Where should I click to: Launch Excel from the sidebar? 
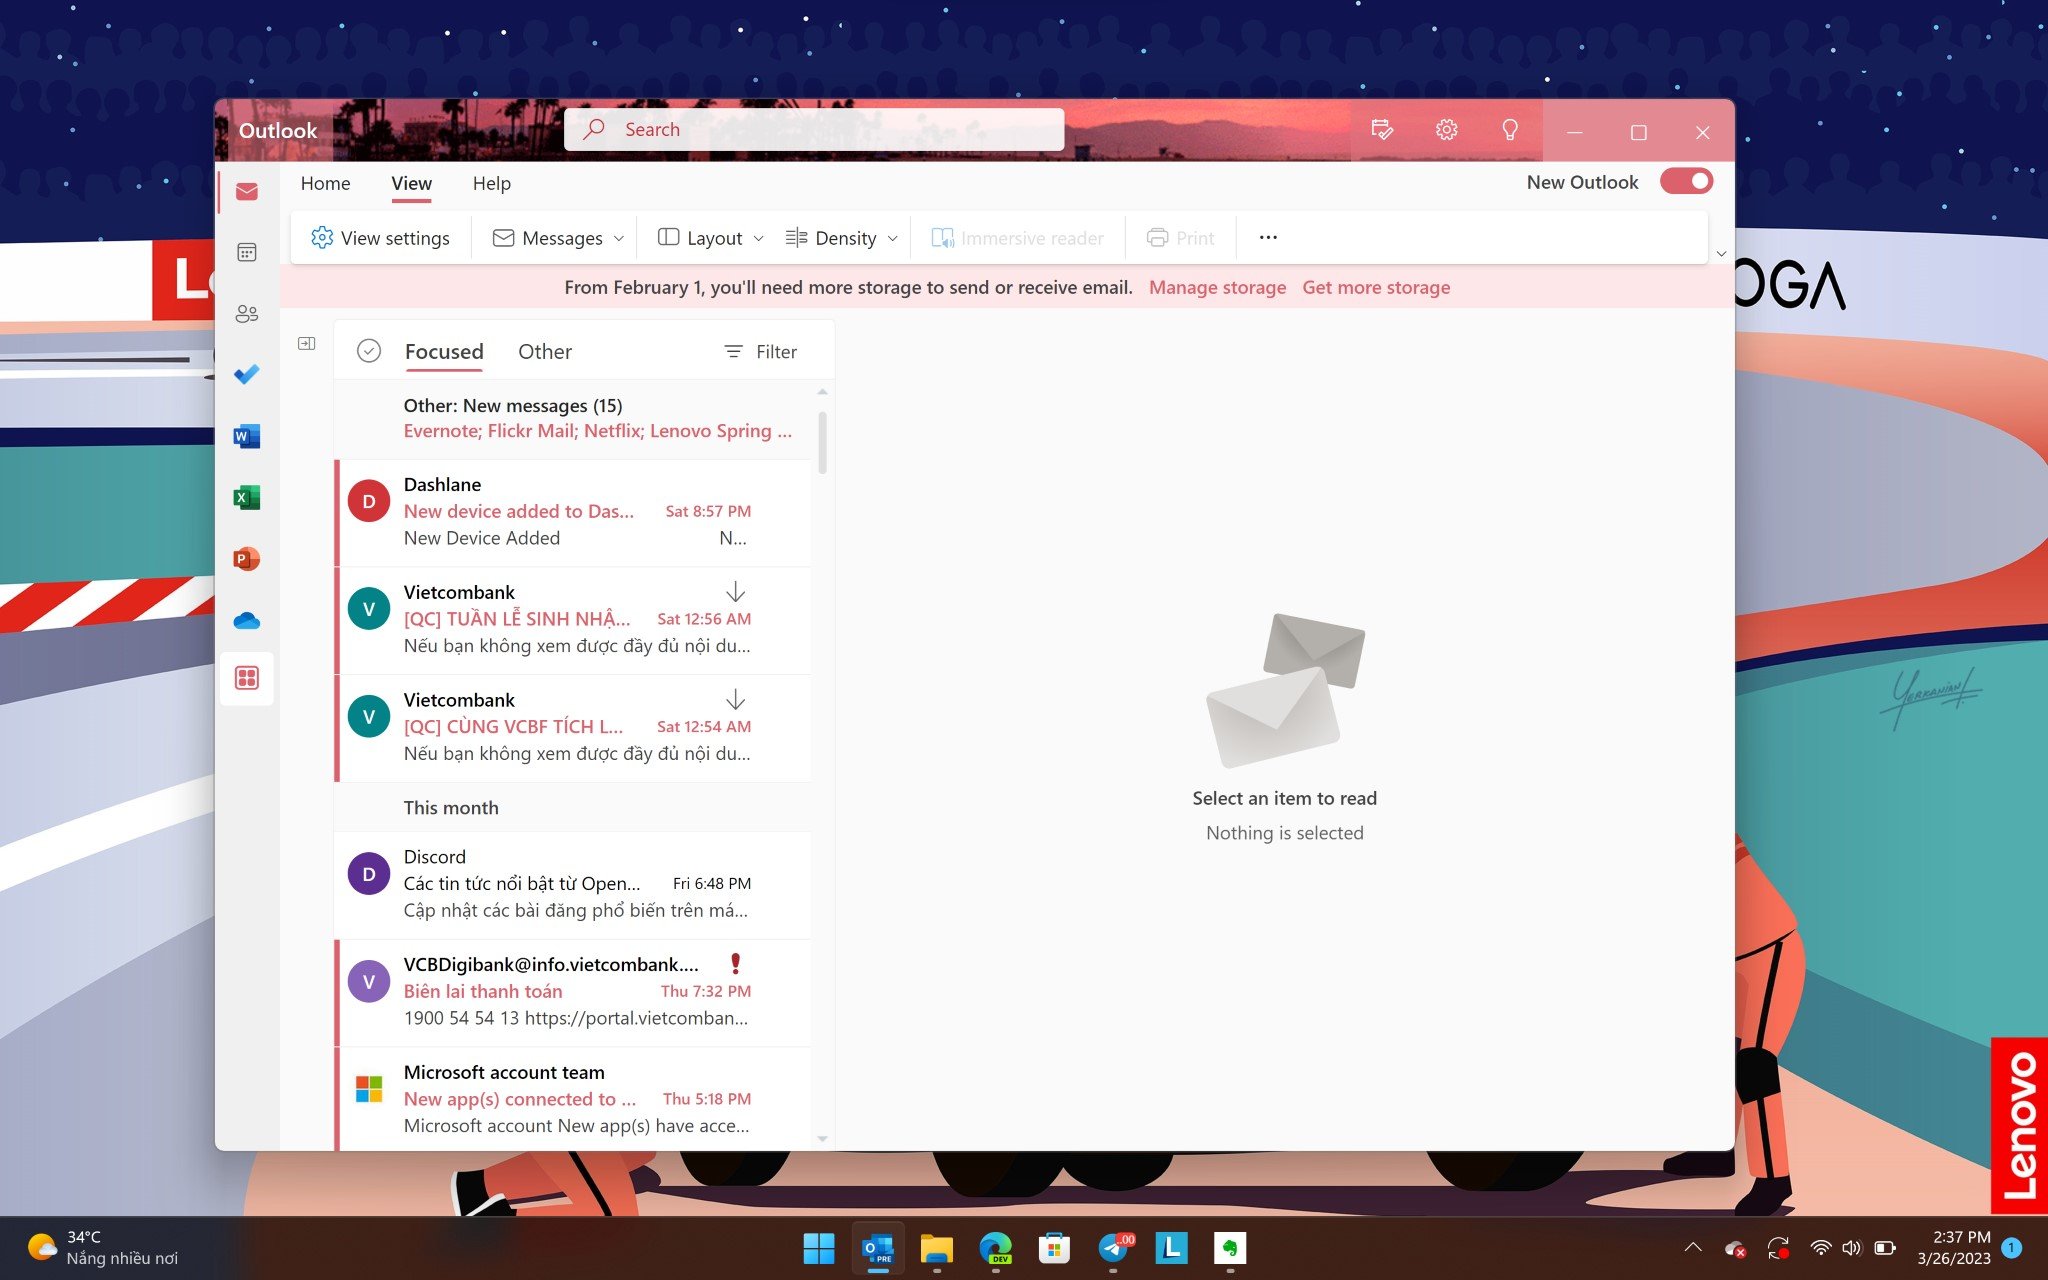pos(247,497)
